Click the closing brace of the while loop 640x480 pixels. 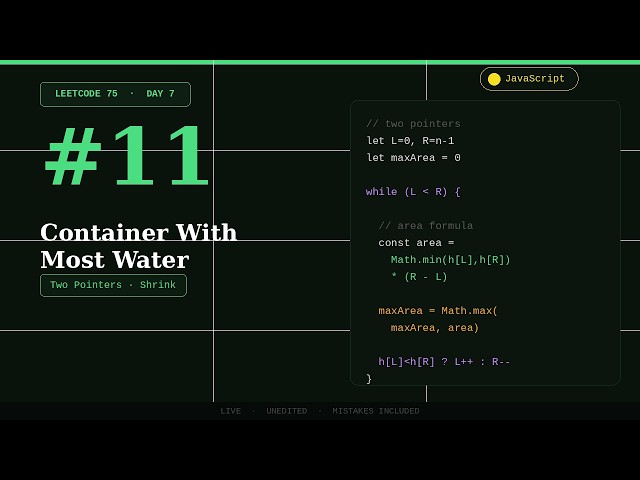[369, 379]
